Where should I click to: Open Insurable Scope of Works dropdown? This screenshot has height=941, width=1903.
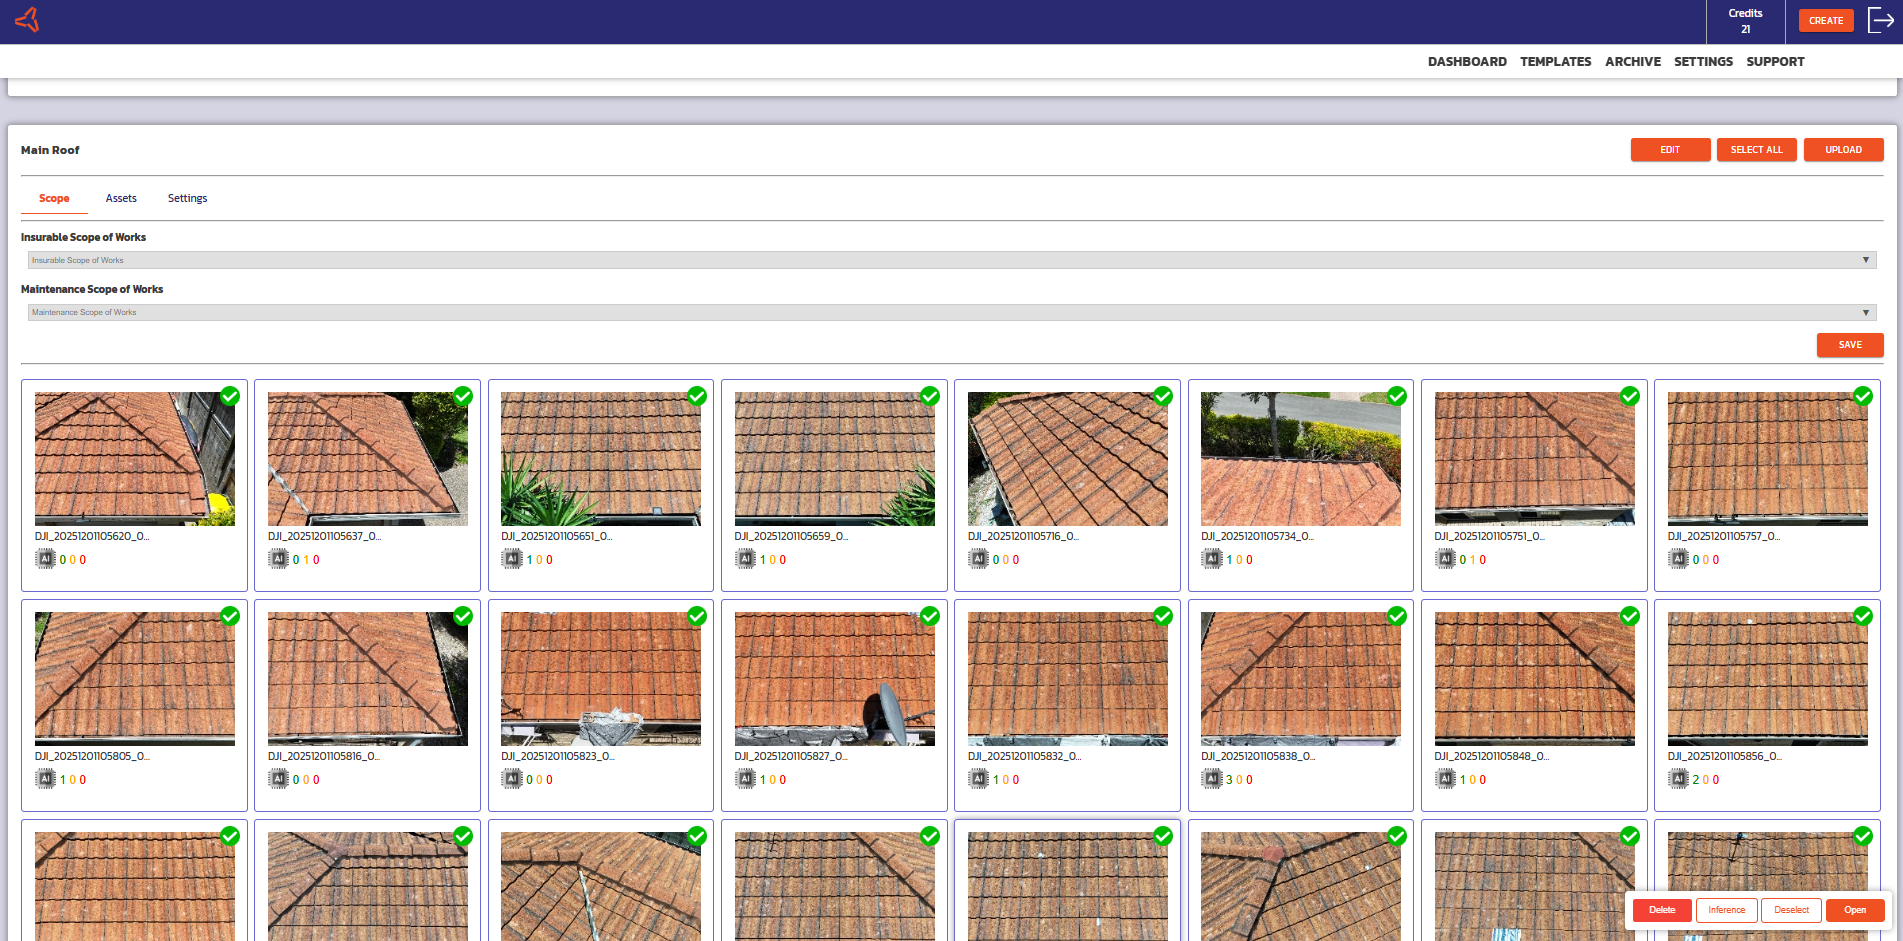(951, 260)
